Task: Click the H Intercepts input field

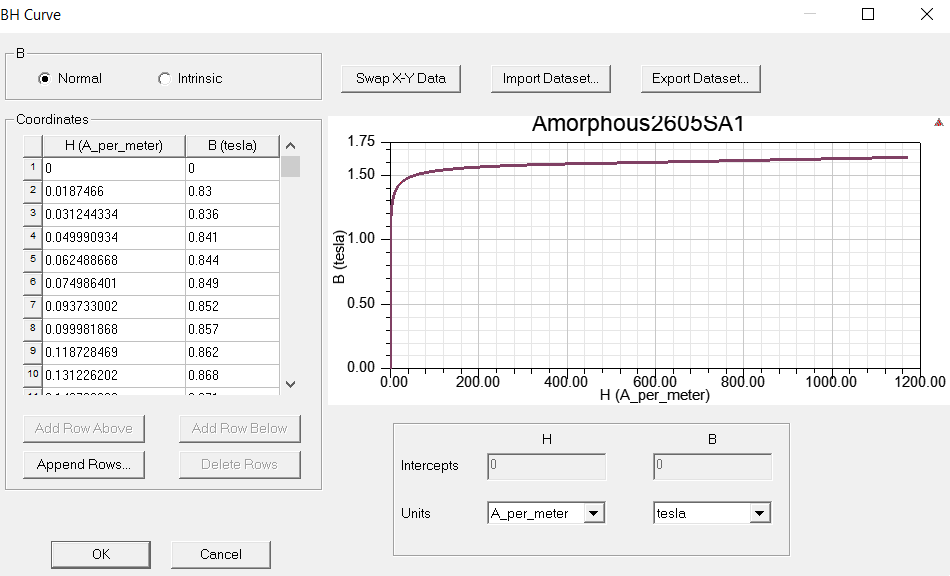Action: click(546, 466)
